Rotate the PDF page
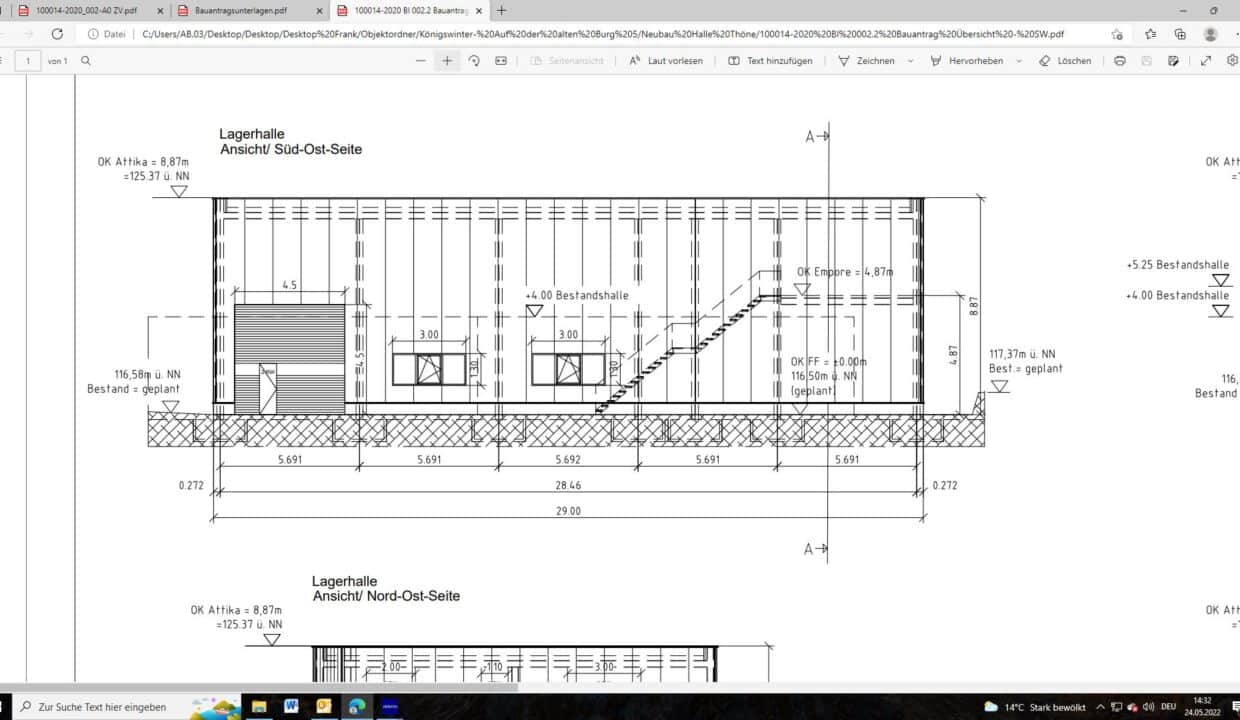 (x=474, y=61)
